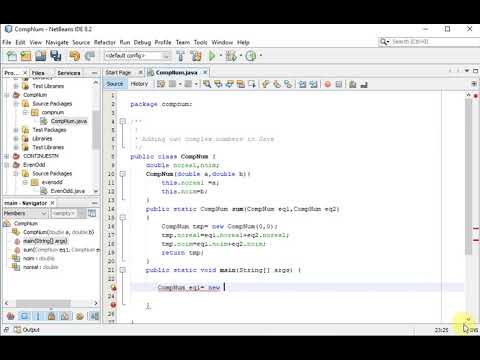Toggle Show Inherited Members in Navigator
The image size is (480, 360).
pyautogui.click(x=11, y=316)
